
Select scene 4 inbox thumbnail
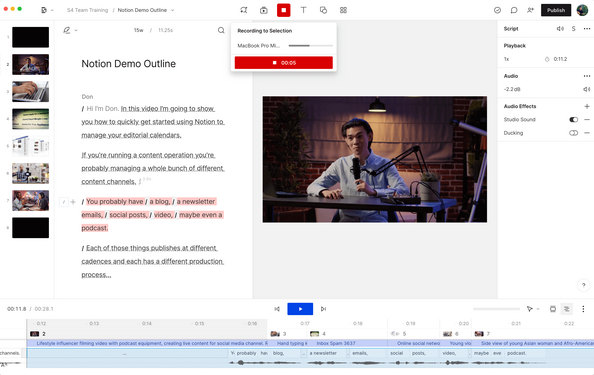(x=30, y=119)
